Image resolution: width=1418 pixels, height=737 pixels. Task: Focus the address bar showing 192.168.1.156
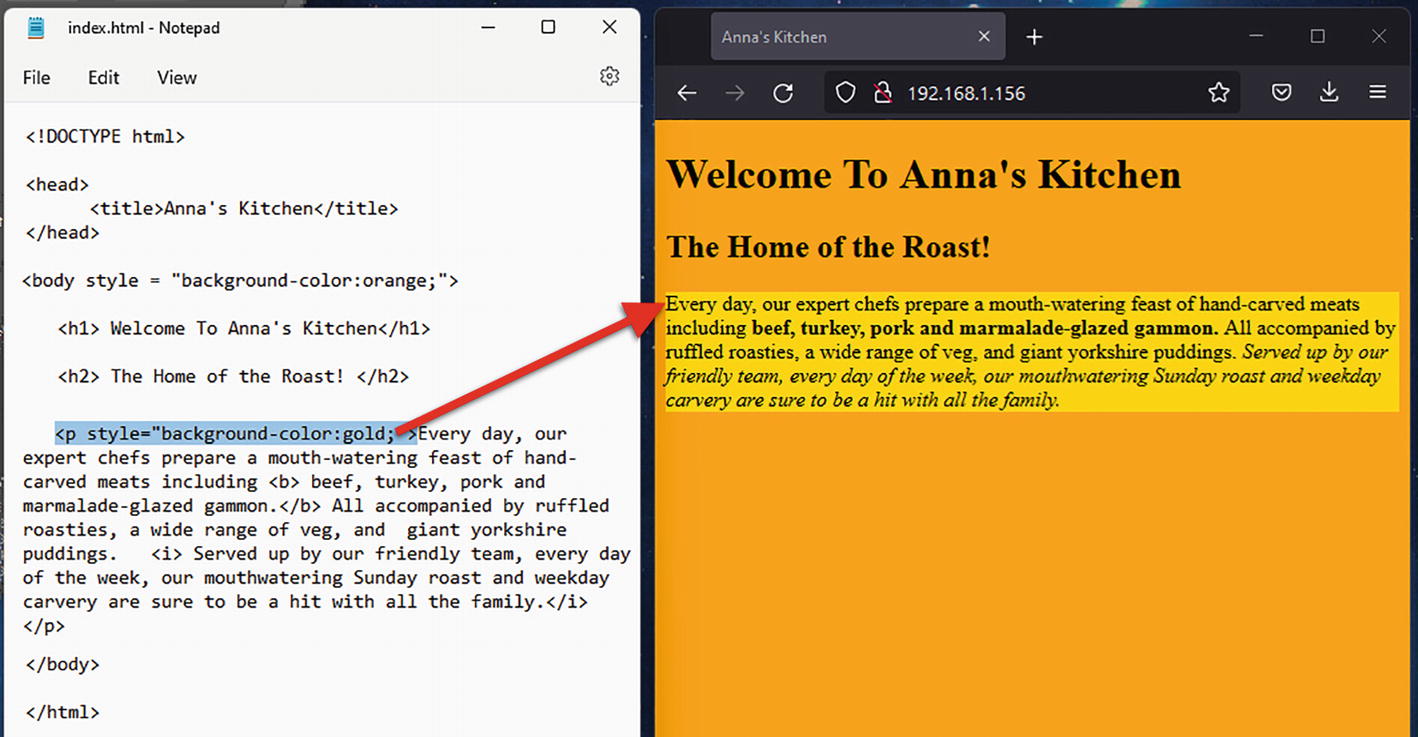pos(1040,93)
